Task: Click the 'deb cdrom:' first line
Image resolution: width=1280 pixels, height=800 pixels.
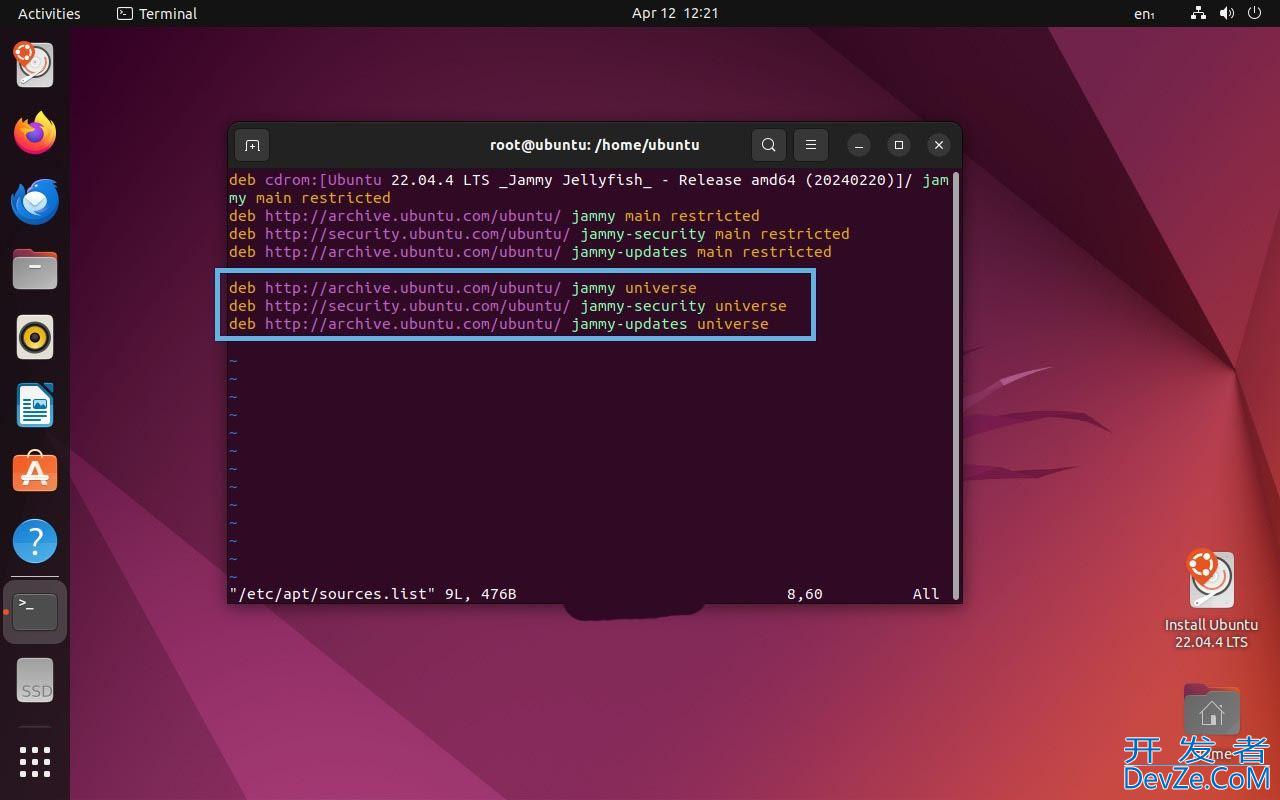Action: pos(589,180)
